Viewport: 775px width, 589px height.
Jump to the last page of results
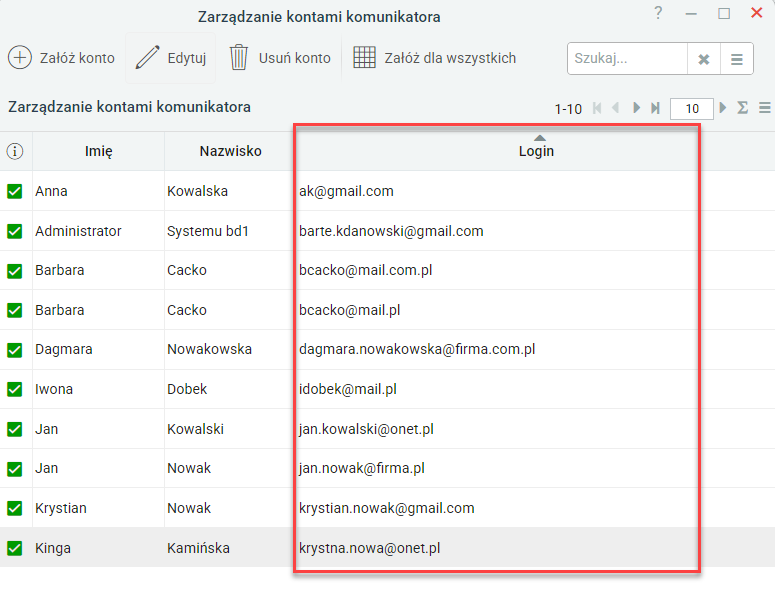click(x=655, y=108)
